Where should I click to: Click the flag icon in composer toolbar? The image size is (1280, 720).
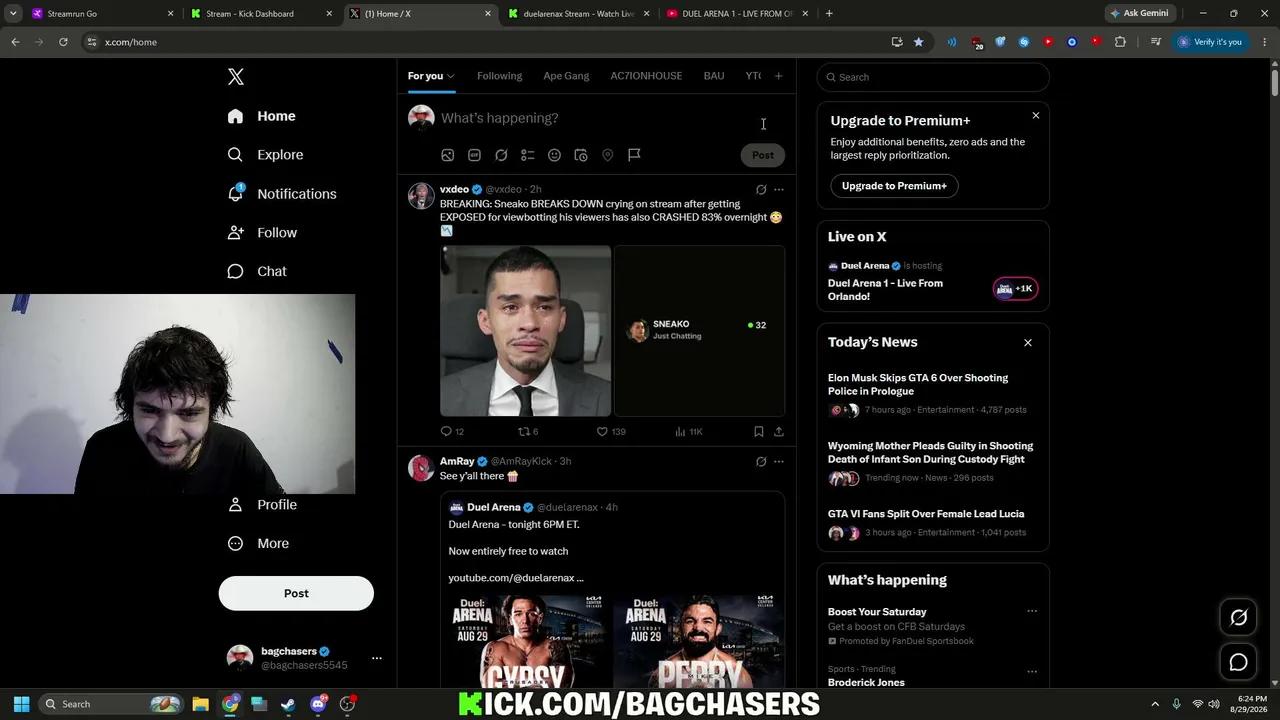pyautogui.click(x=634, y=155)
